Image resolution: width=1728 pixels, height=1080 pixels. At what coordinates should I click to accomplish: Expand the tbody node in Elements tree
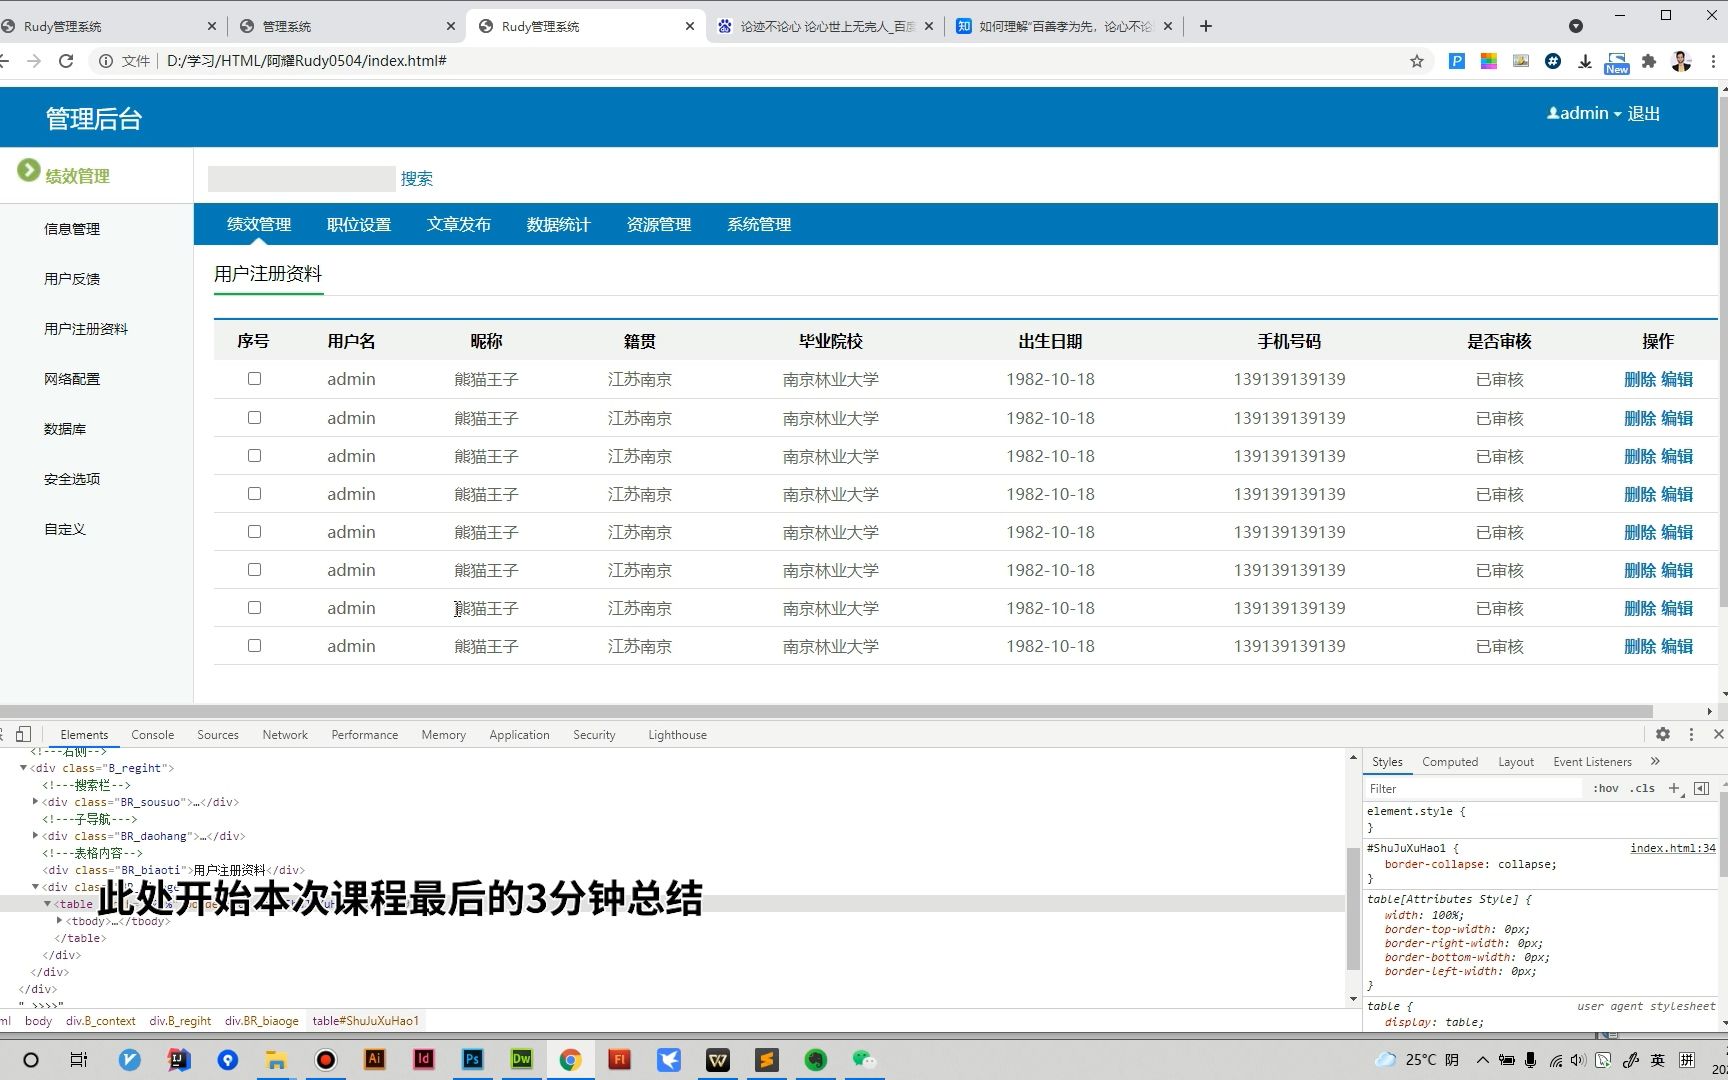point(60,921)
